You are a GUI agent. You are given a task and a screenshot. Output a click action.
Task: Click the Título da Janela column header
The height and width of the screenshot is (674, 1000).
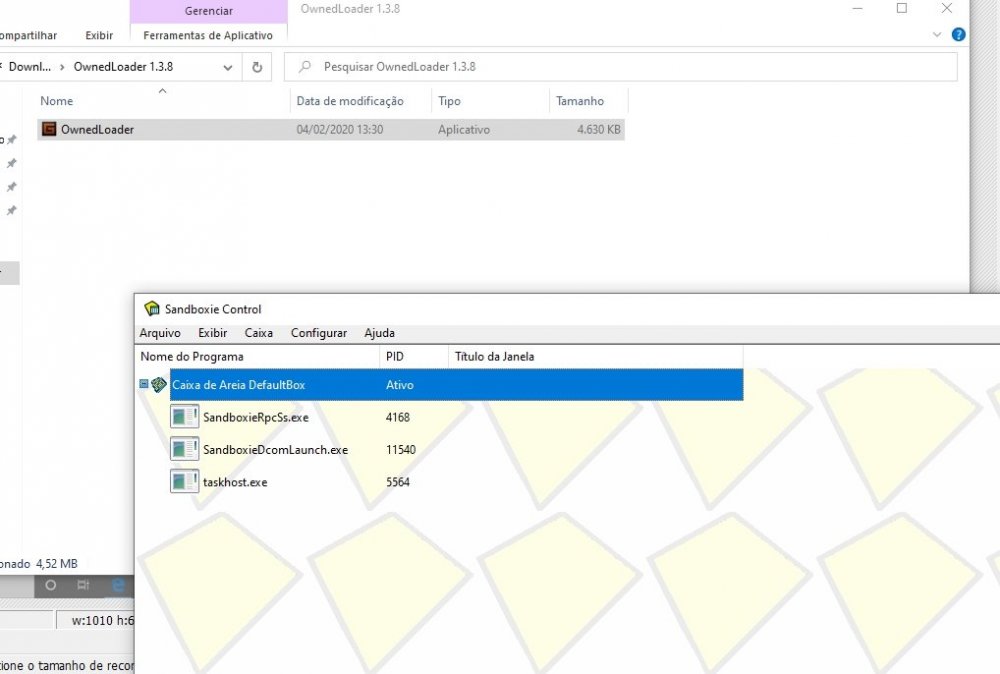(494, 356)
